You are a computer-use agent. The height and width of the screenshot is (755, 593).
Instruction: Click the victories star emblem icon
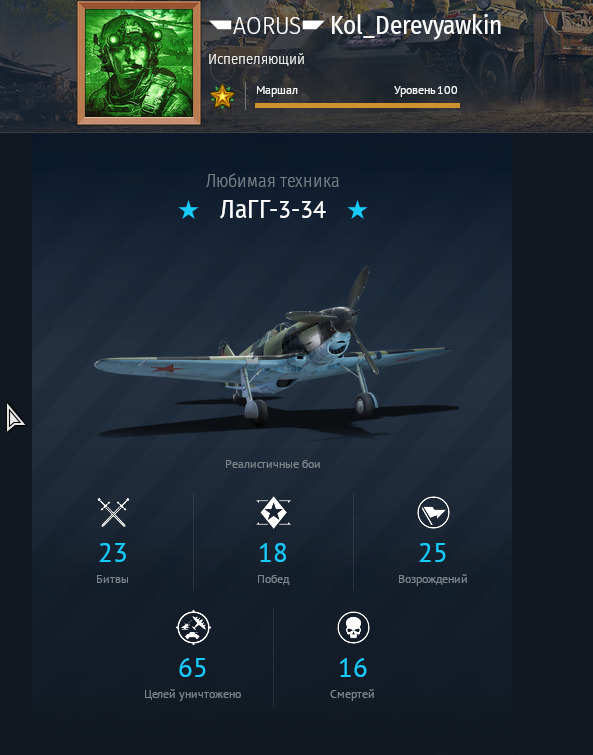click(x=273, y=512)
